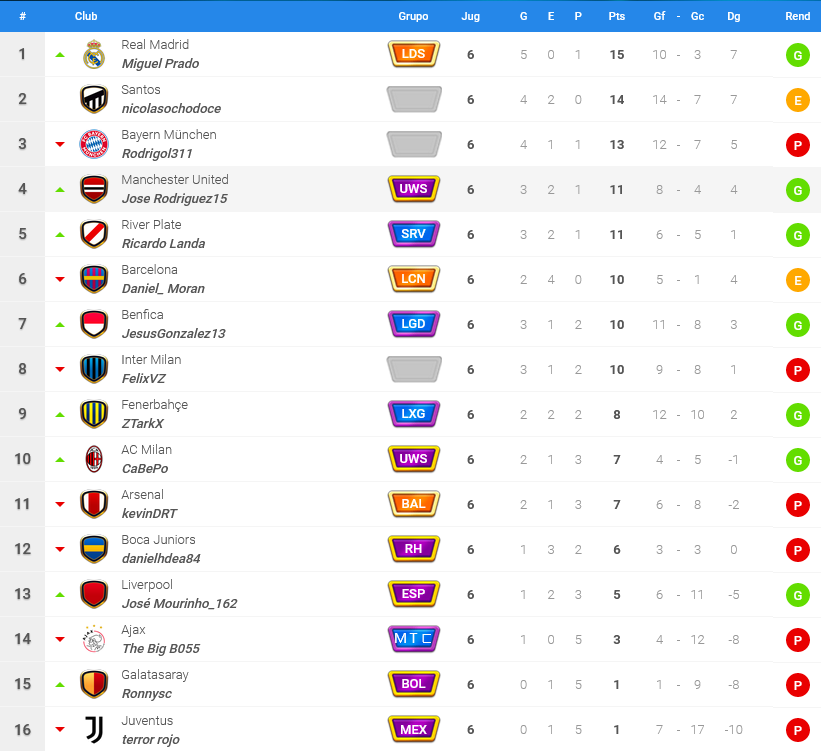Click the green G result for Real Madrid
The height and width of the screenshot is (751, 821).
[797, 55]
